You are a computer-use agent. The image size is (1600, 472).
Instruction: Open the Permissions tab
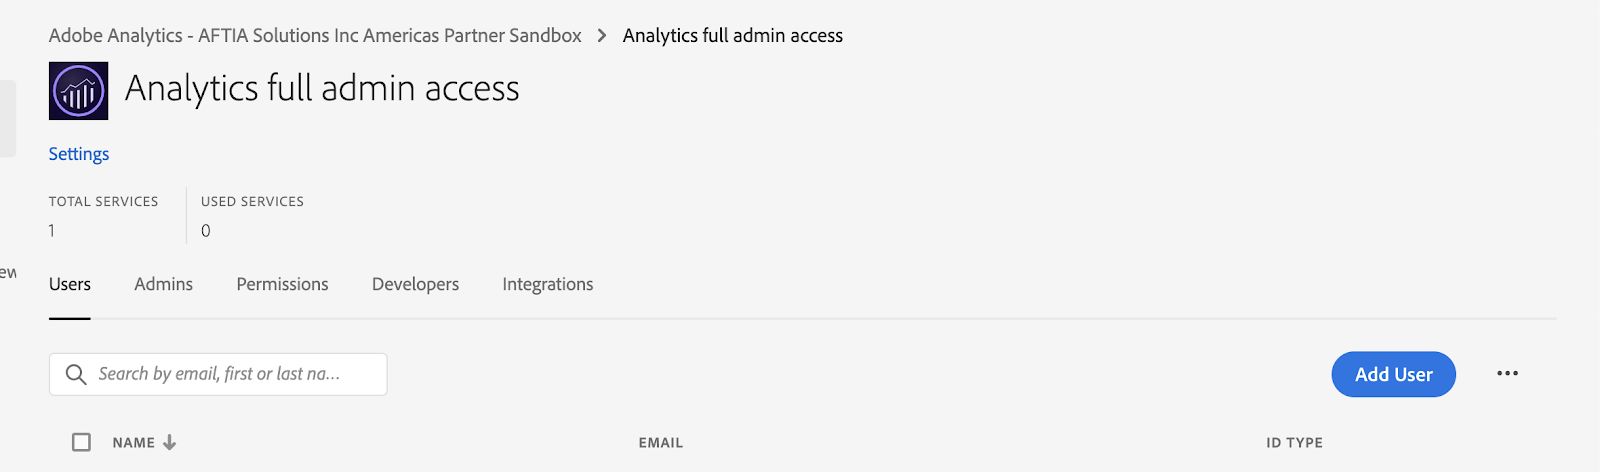click(x=282, y=284)
